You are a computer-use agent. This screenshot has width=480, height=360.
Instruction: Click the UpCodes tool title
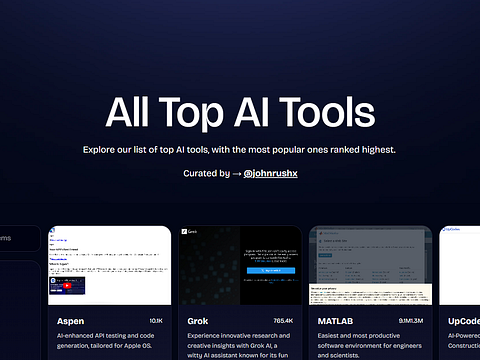click(464, 321)
